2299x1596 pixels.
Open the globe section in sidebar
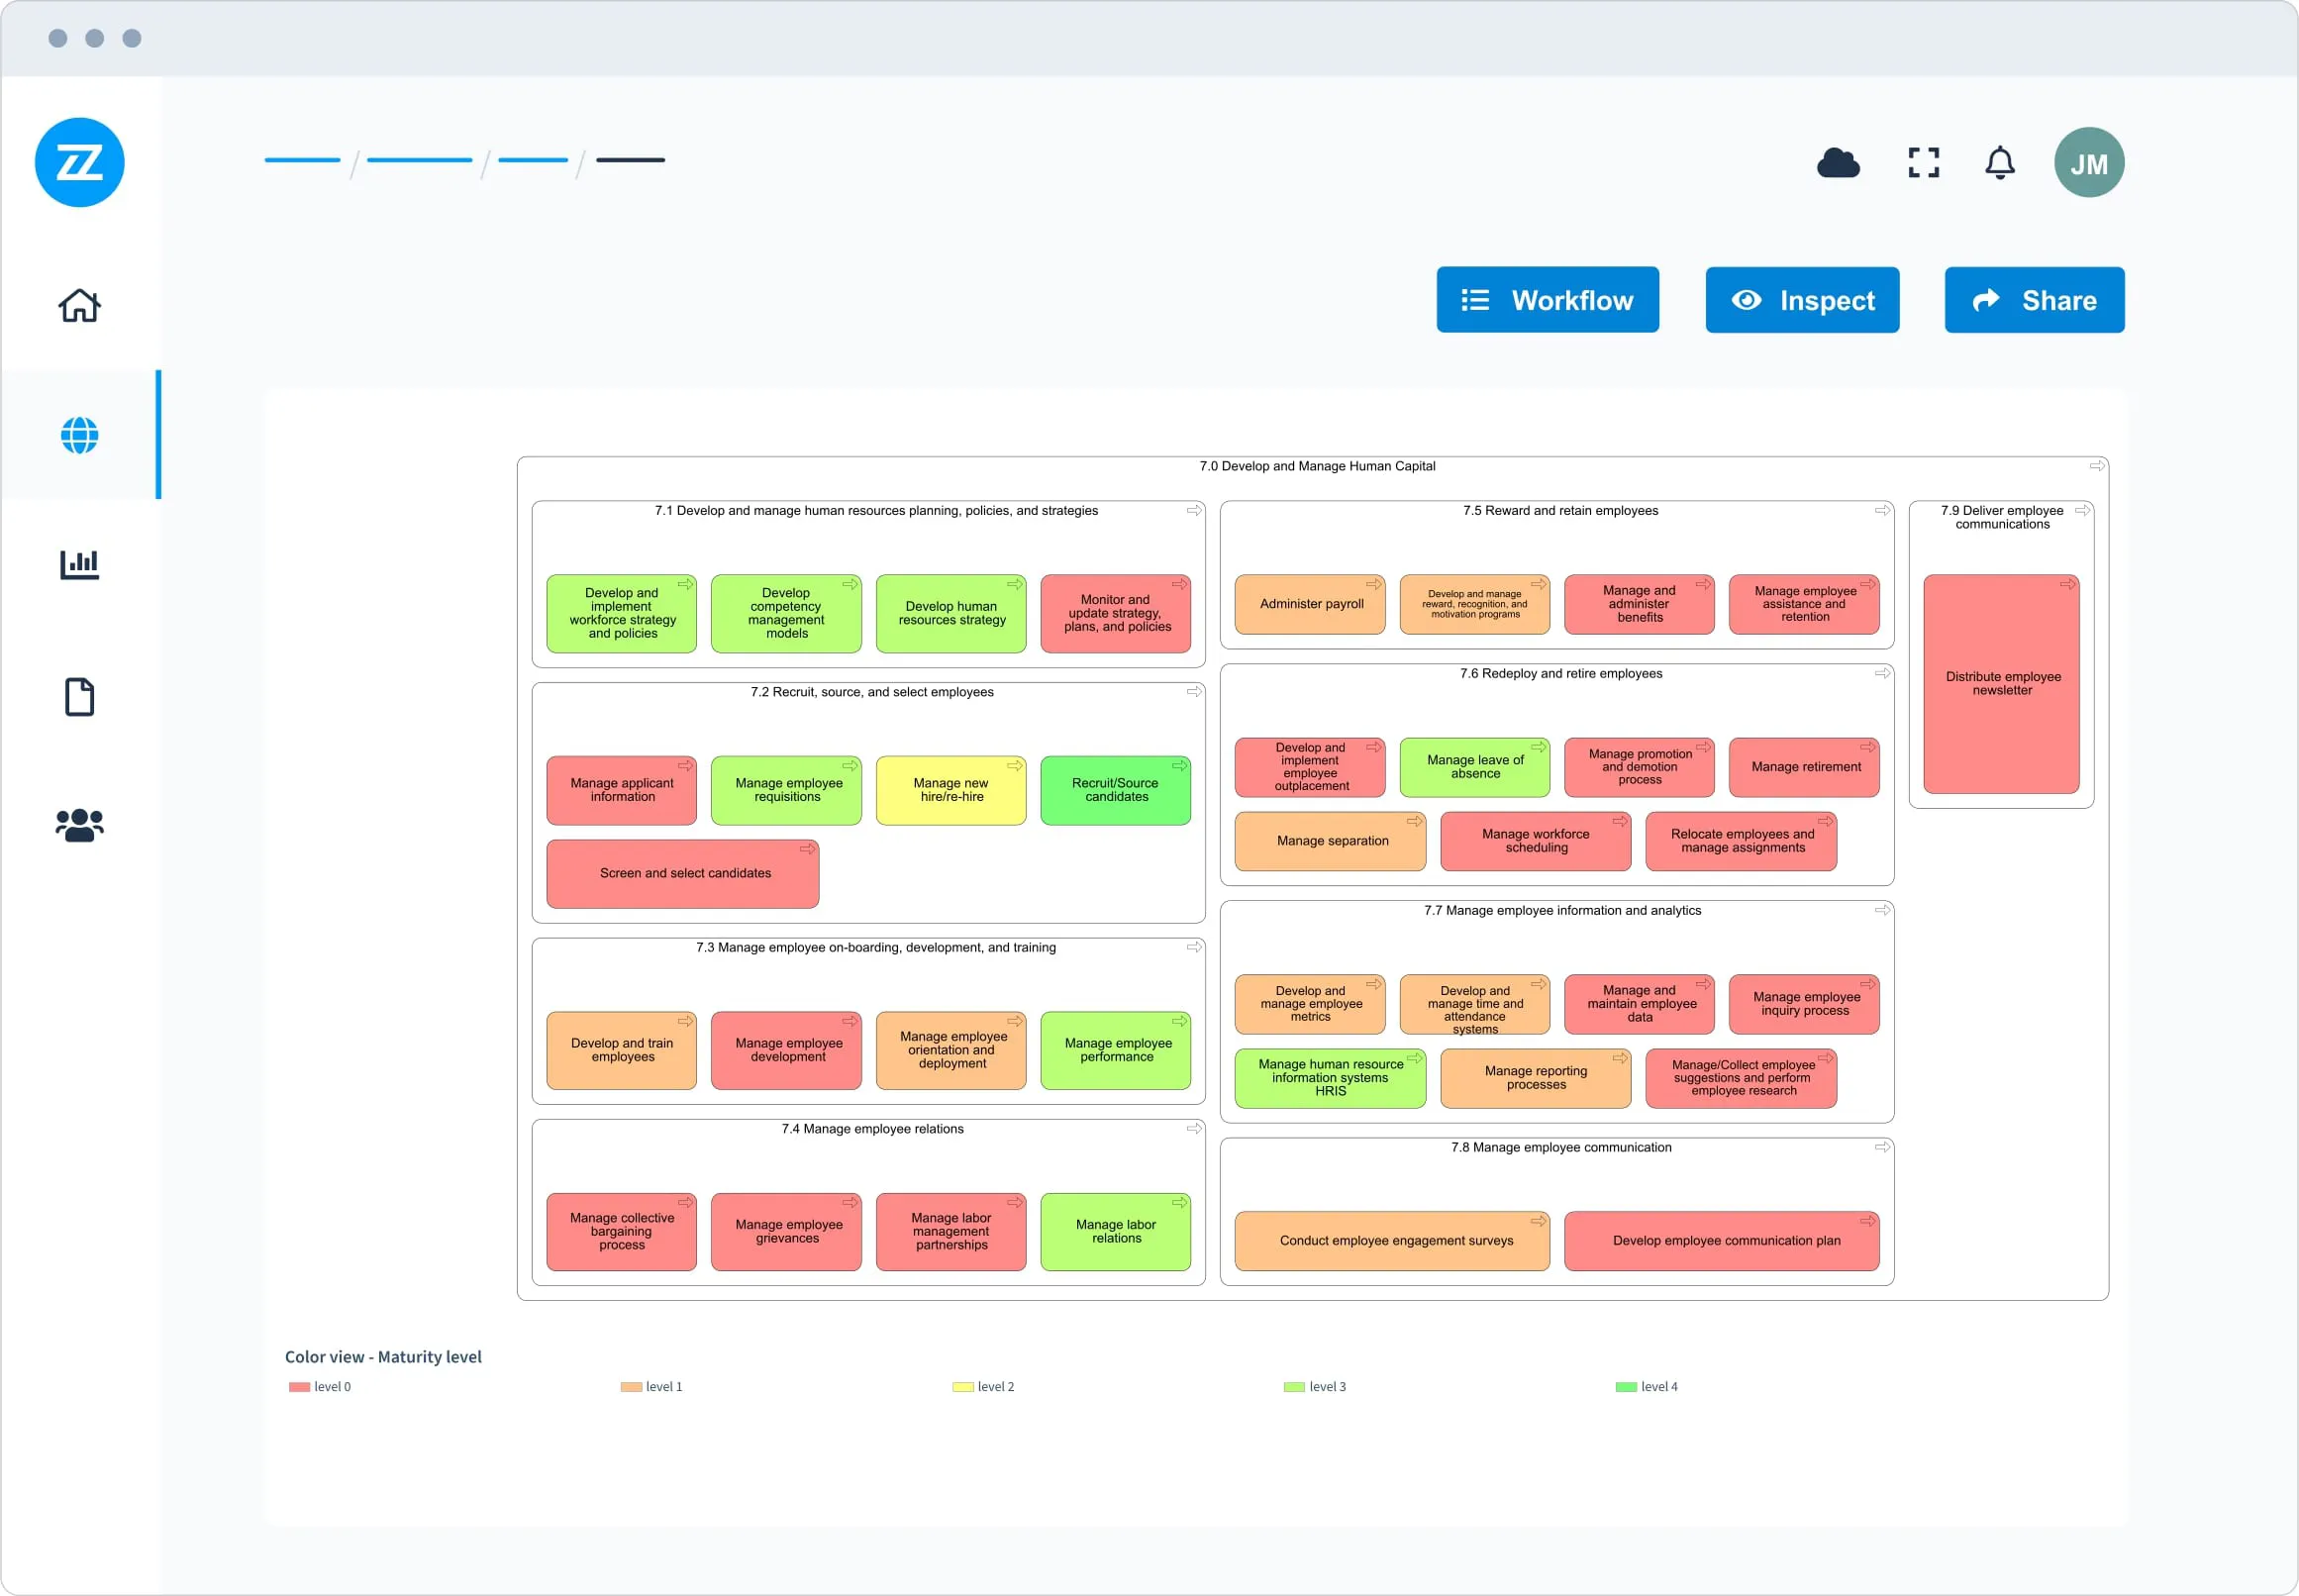[79, 435]
